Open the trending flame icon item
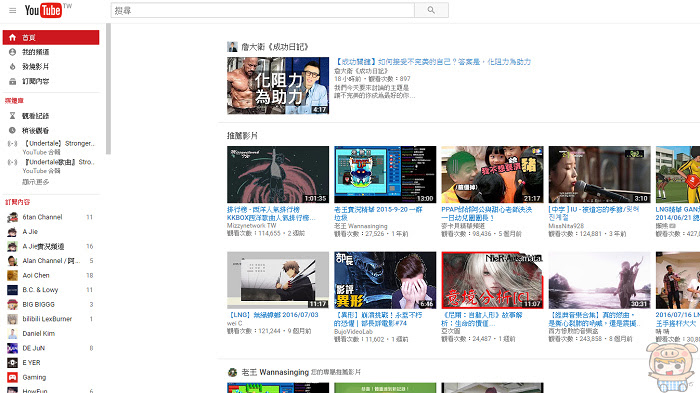The height and width of the screenshot is (393, 700). point(12,67)
